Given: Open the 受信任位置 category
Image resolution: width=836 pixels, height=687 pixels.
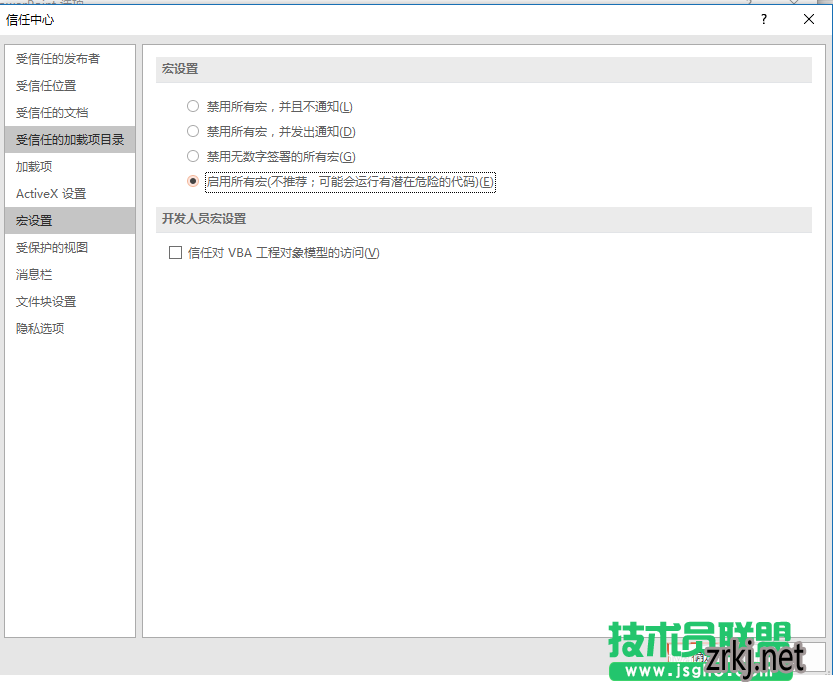Looking at the screenshot, I should 70,86.
